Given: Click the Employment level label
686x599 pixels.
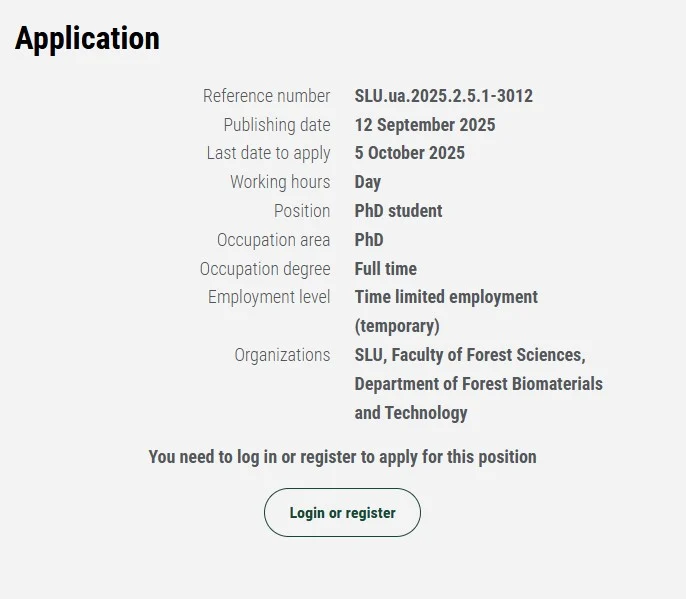Looking at the screenshot, I should (269, 297).
